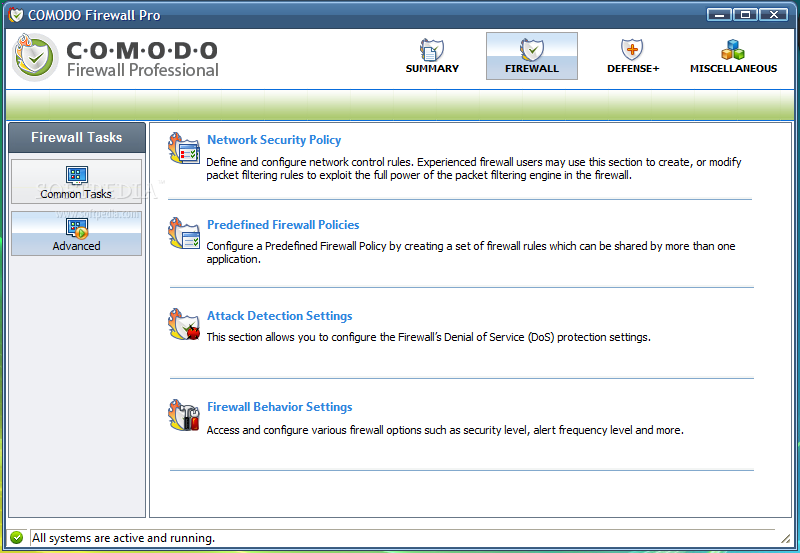The width and height of the screenshot is (800, 553).
Task: Open the Summary section shield icon
Action: click(x=432, y=50)
